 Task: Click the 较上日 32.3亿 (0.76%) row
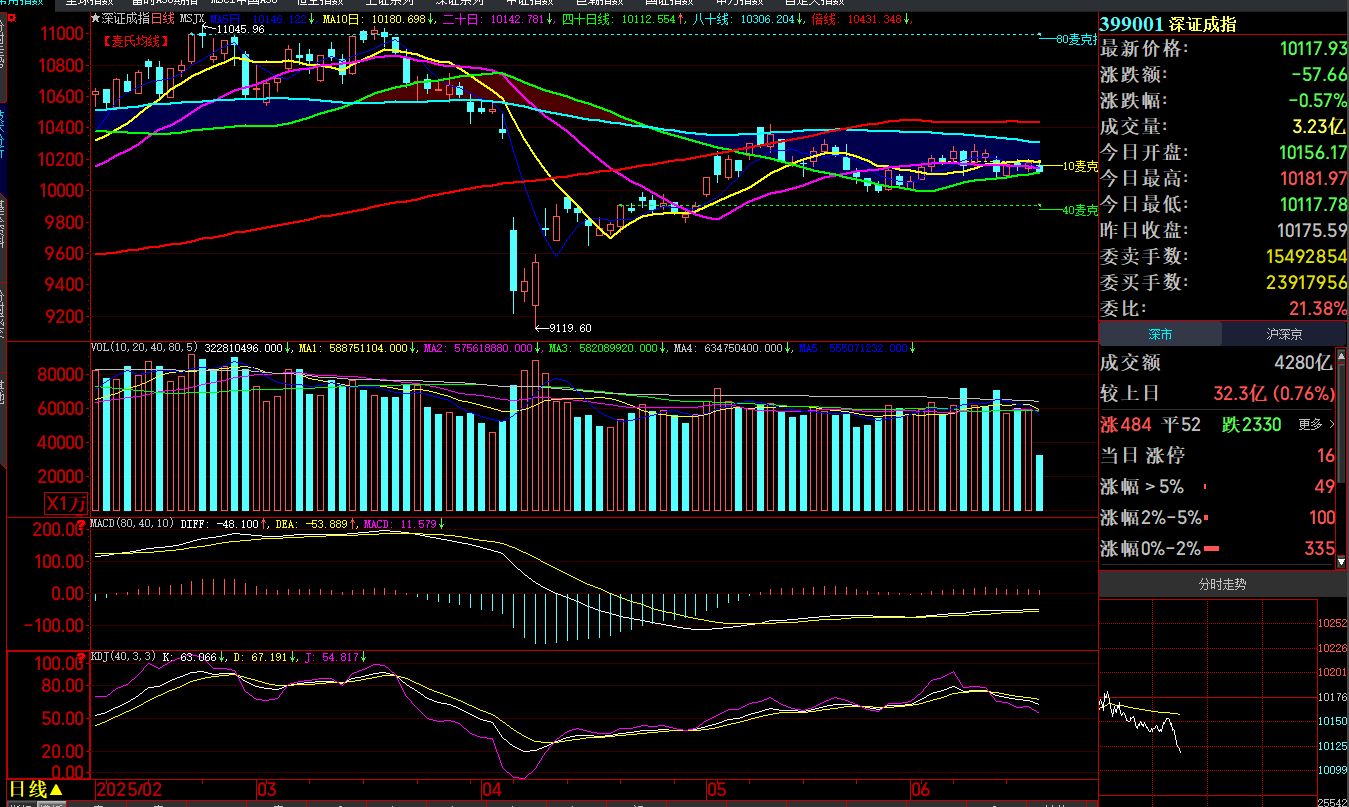pyautogui.click(x=1217, y=393)
